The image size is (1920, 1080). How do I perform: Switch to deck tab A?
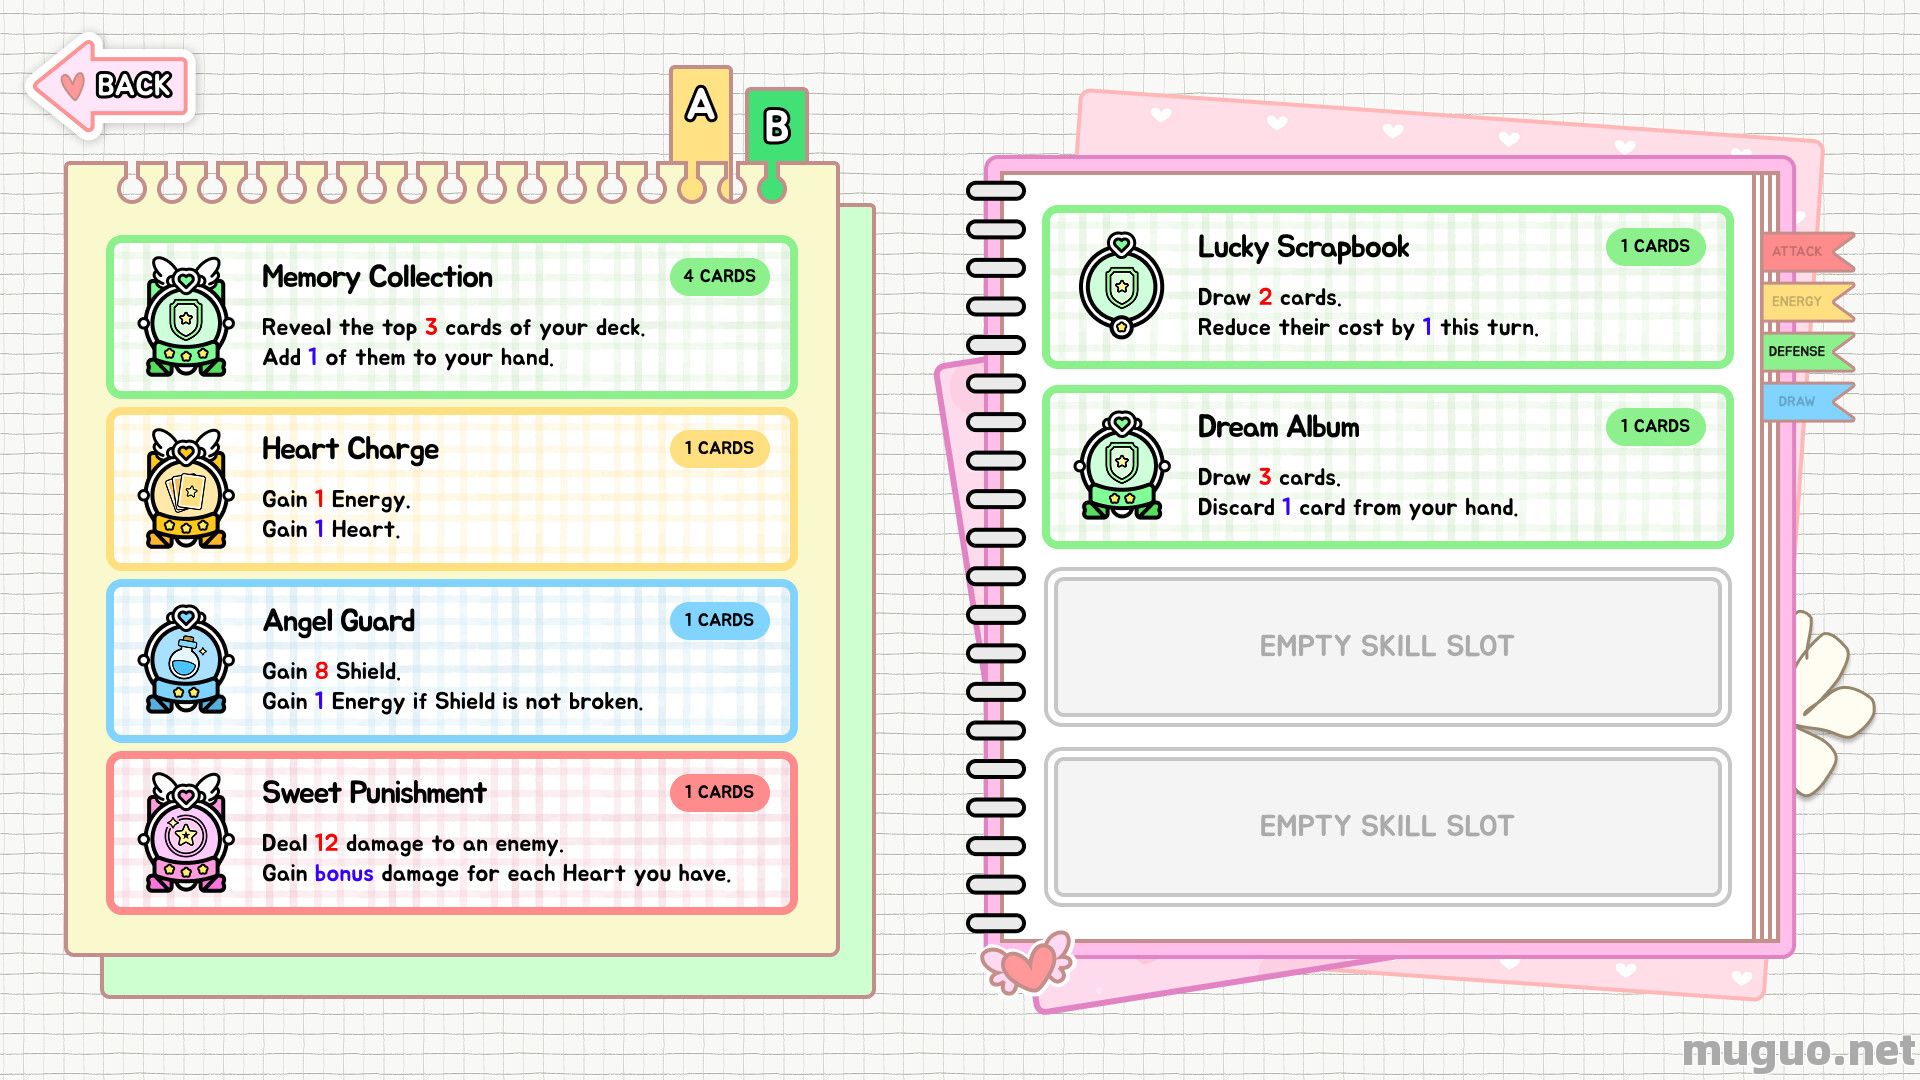(701, 115)
